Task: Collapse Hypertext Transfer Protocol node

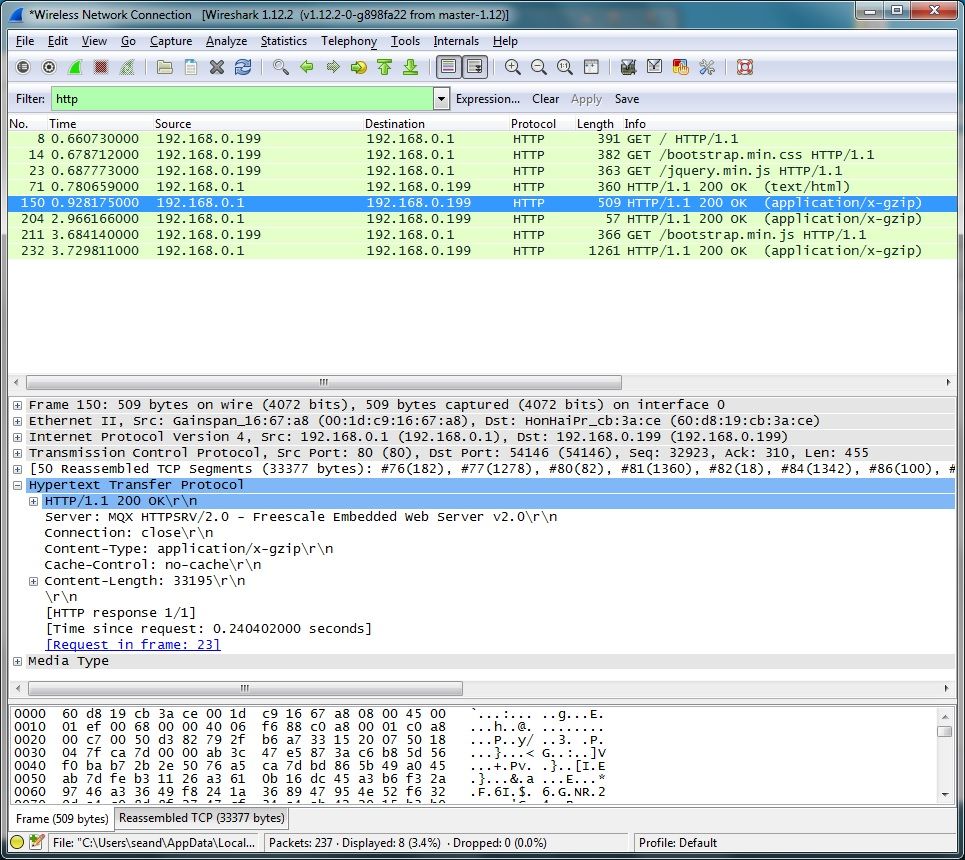Action: tap(17, 485)
